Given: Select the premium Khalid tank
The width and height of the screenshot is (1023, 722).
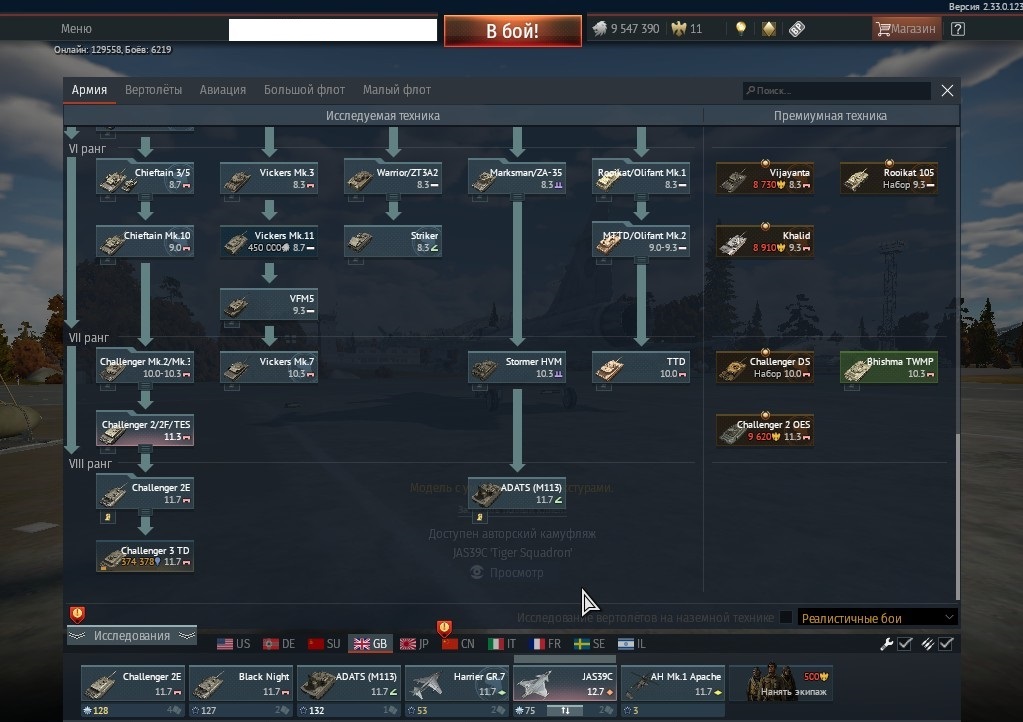Looking at the screenshot, I should point(765,241).
